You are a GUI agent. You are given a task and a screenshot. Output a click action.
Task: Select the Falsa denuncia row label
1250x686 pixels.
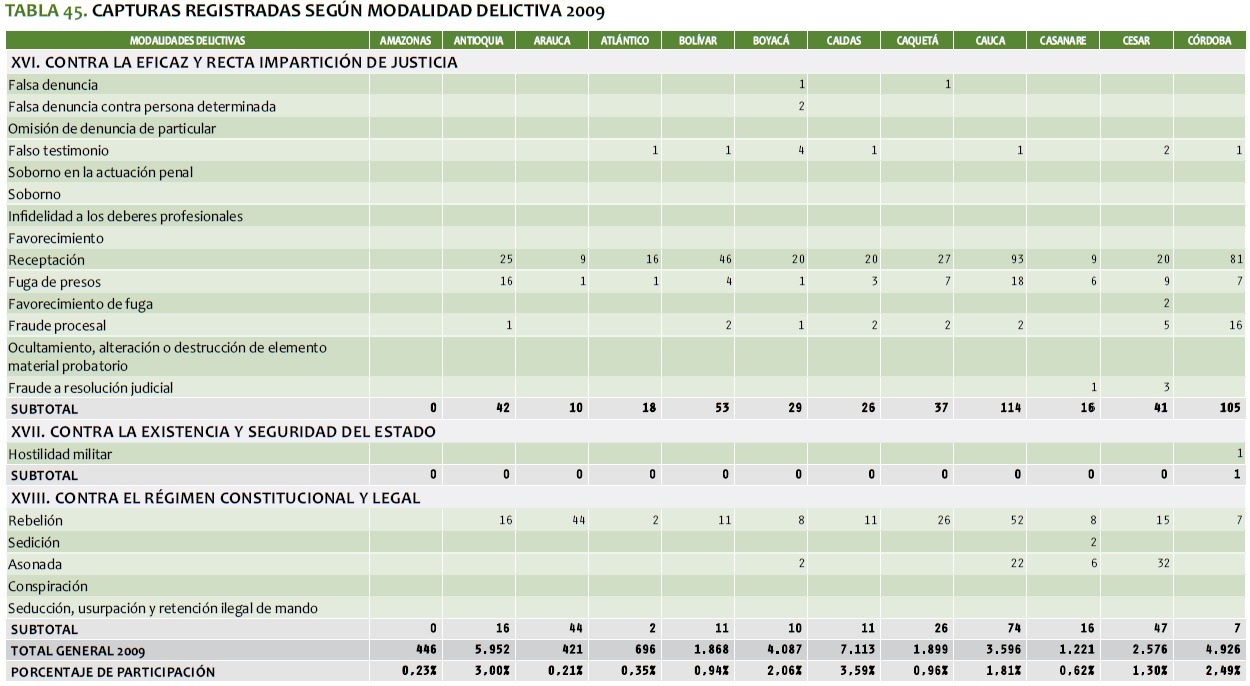[x=53, y=85]
